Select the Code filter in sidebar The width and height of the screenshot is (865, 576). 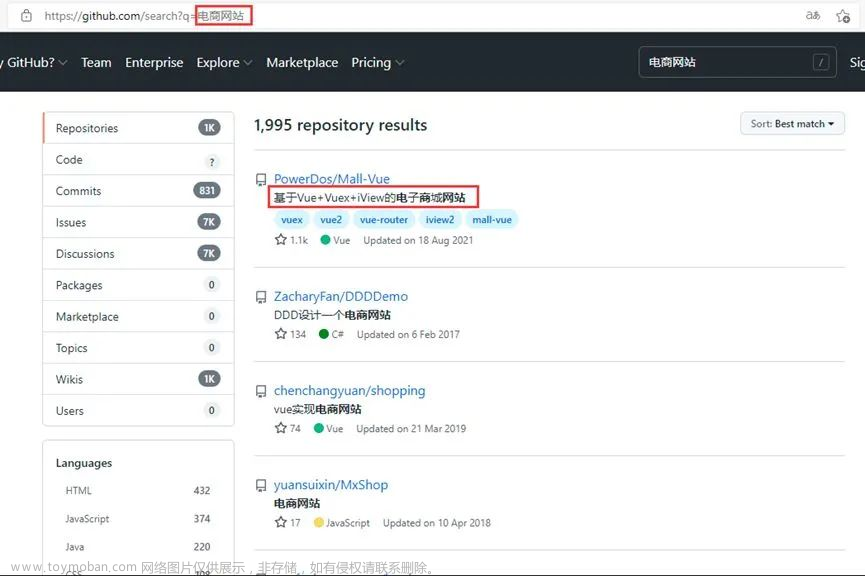(138, 159)
